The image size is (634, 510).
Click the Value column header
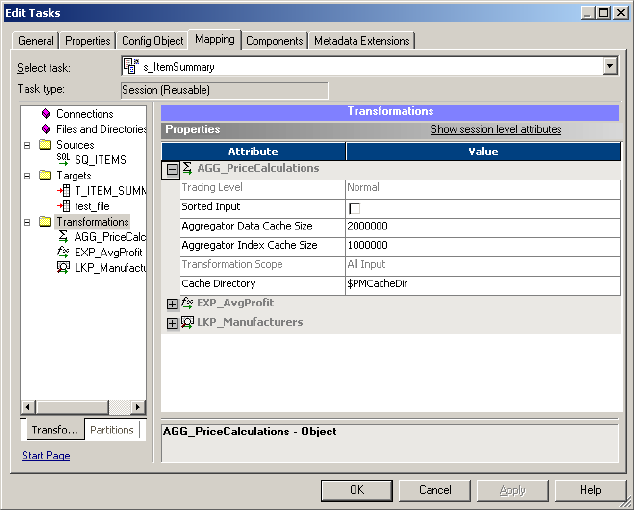point(483,151)
